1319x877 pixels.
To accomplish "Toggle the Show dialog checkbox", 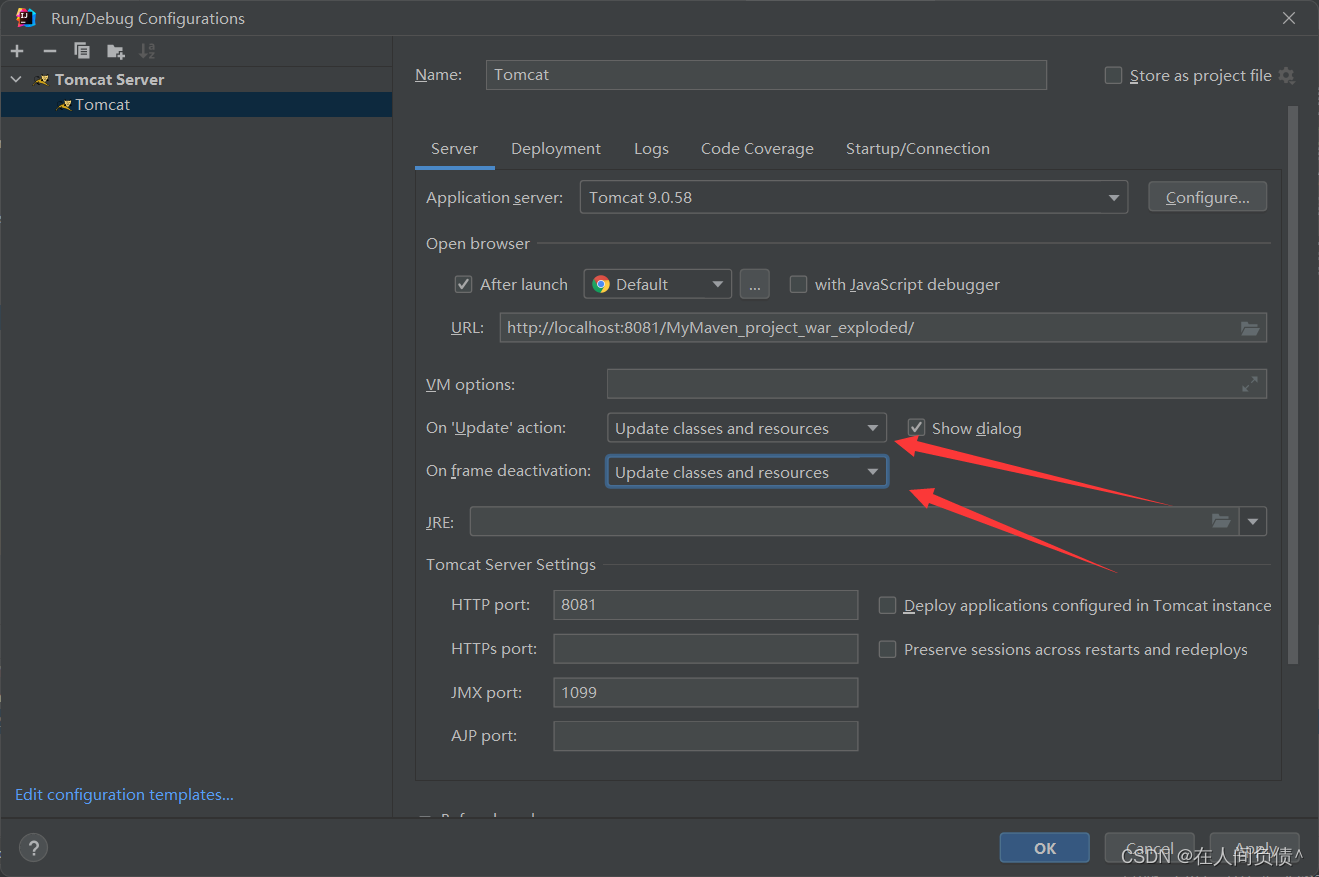I will (915, 428).
